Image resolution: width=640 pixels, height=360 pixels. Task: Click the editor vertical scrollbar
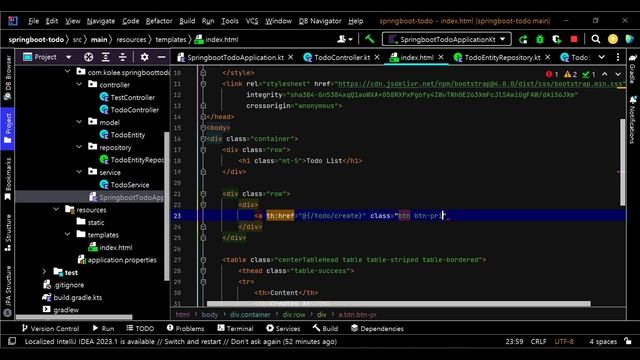(x=622, y=162)
